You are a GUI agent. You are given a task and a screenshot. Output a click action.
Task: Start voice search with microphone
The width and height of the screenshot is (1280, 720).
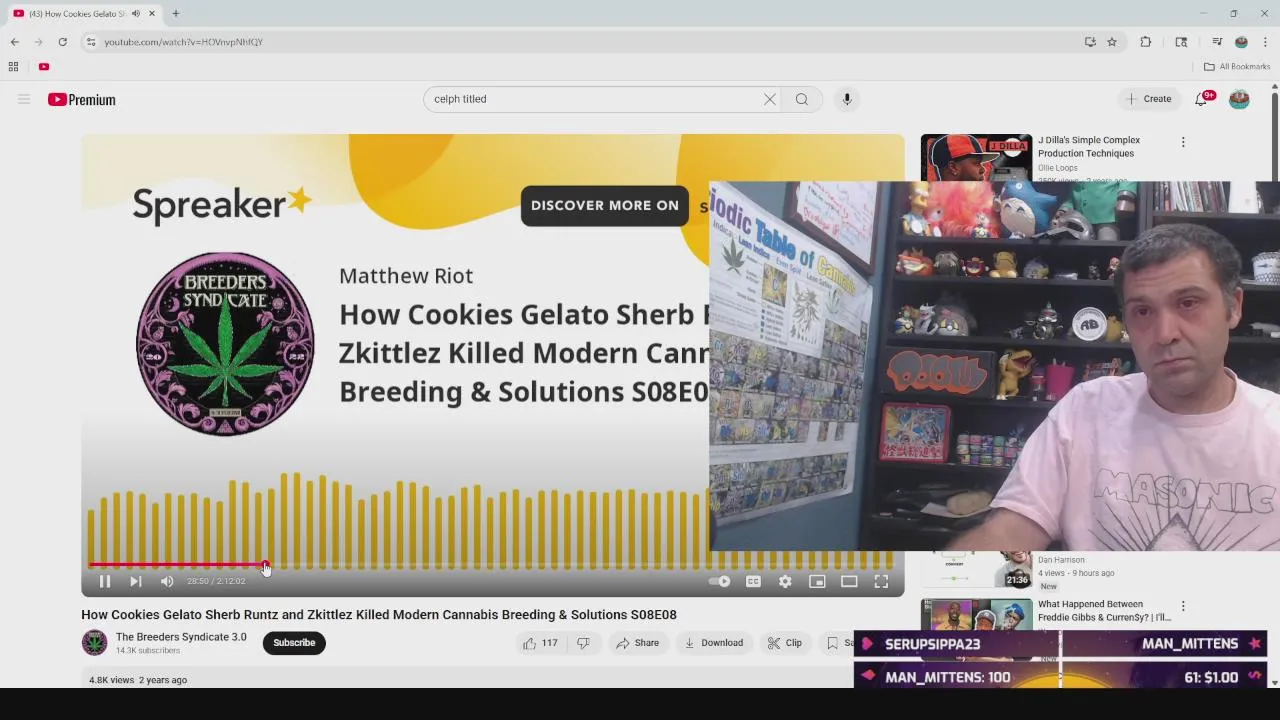coord(847,99)
